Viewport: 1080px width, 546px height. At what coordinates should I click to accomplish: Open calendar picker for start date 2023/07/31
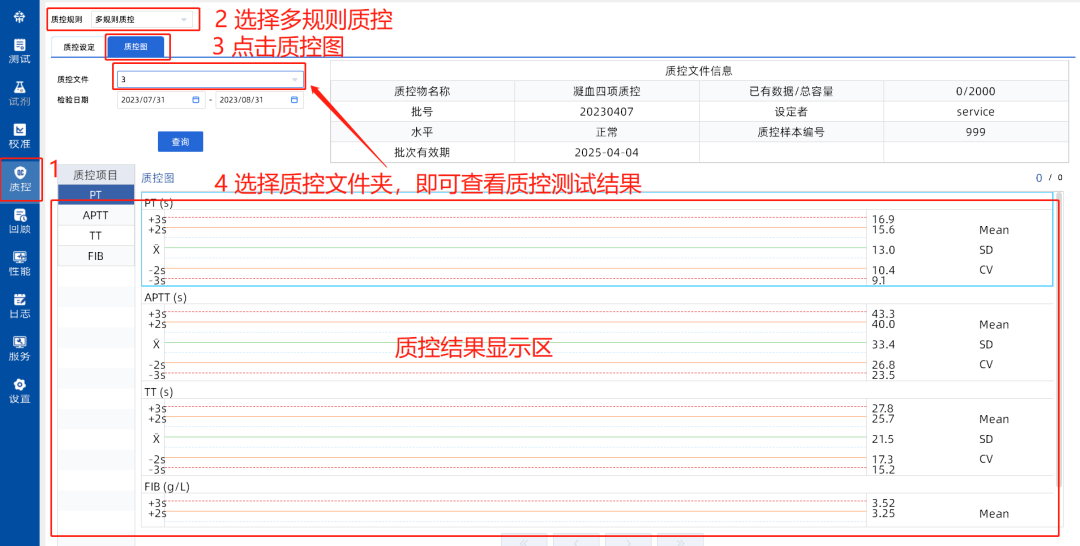[196, 100]
